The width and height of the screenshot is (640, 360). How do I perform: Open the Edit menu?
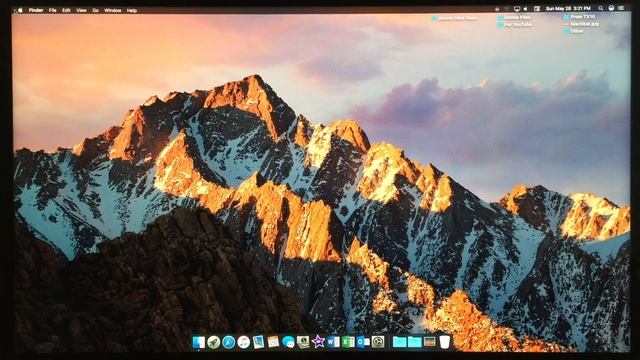click(67, 10)
